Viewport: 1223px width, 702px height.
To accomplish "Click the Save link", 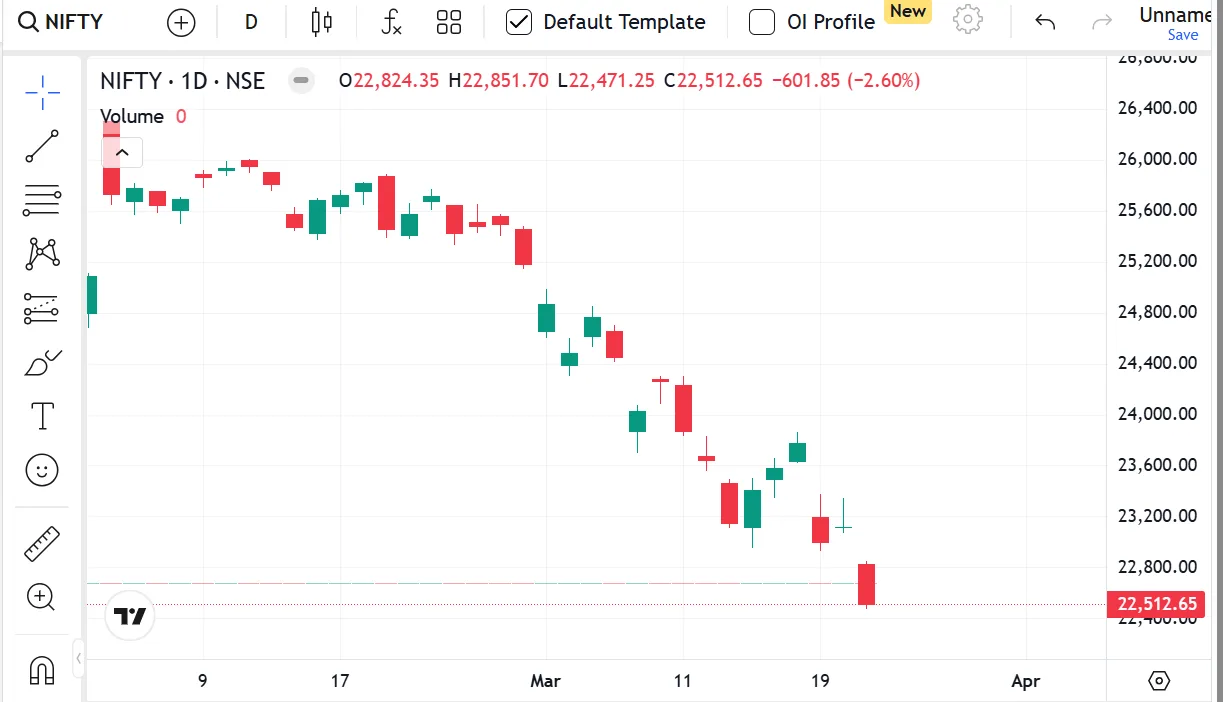I will click(x=1183, y=34).
